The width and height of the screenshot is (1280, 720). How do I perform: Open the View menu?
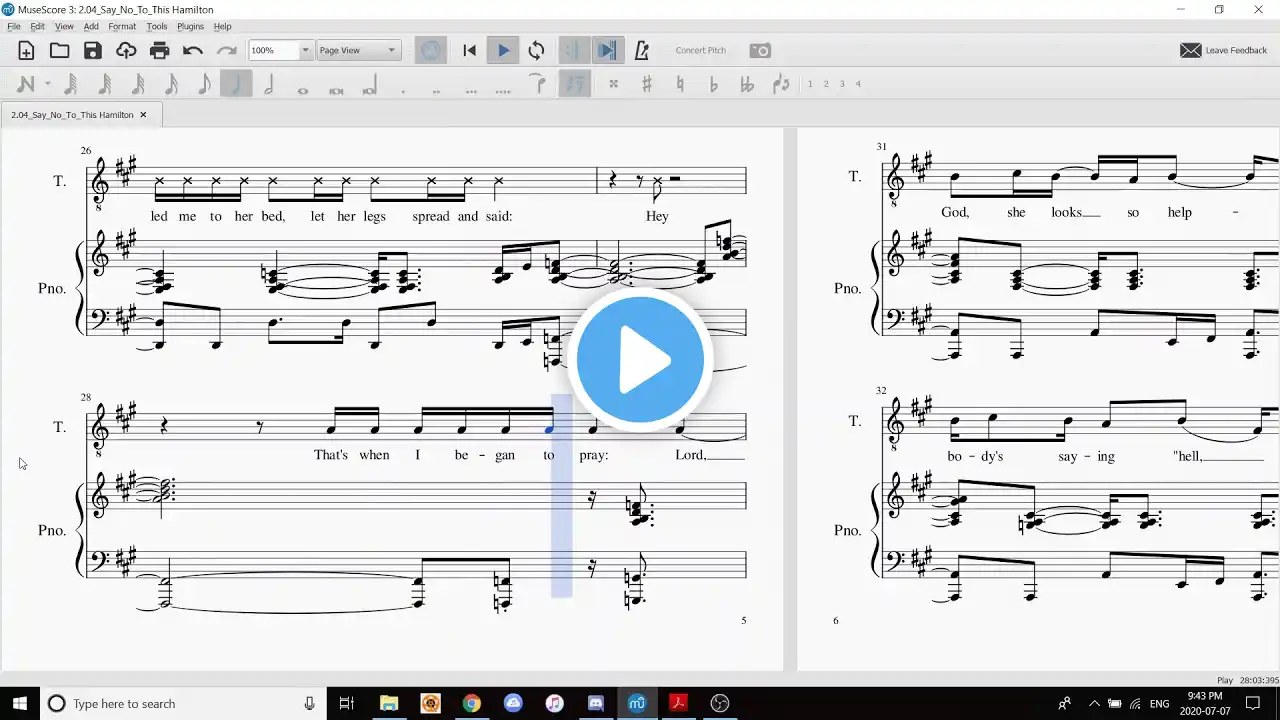[64, 27]
